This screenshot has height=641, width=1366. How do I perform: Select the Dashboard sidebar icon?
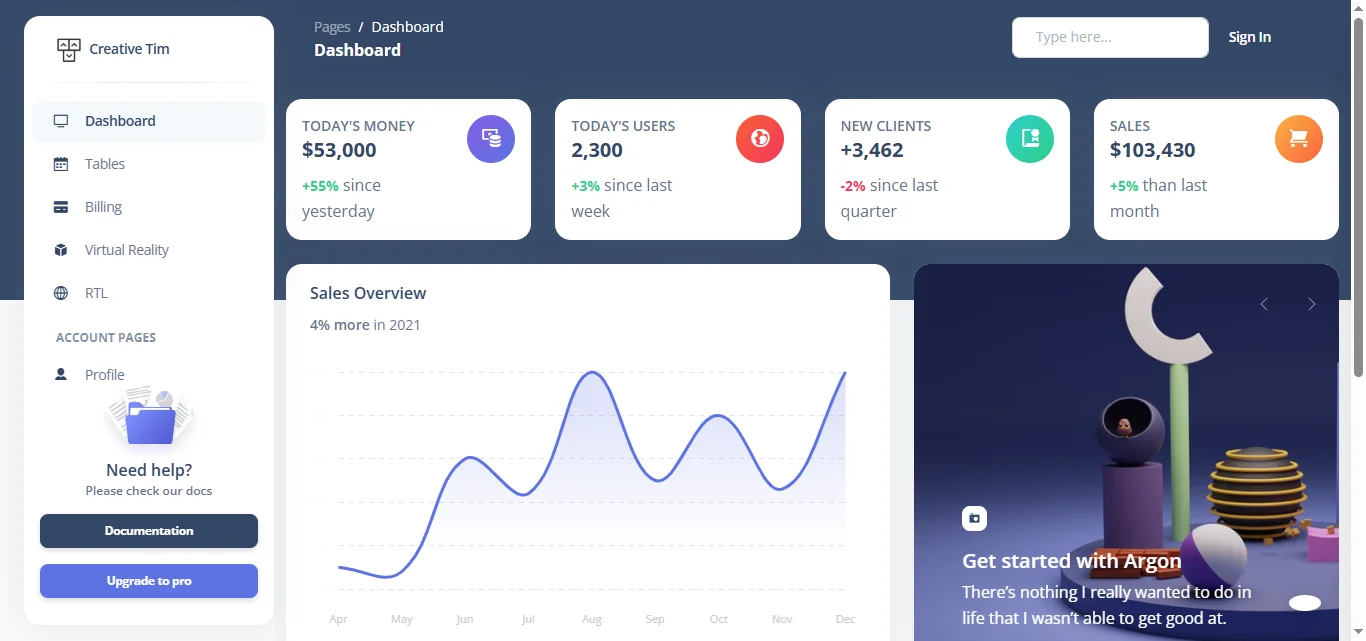pyautogui.click(x=60, y=120)
